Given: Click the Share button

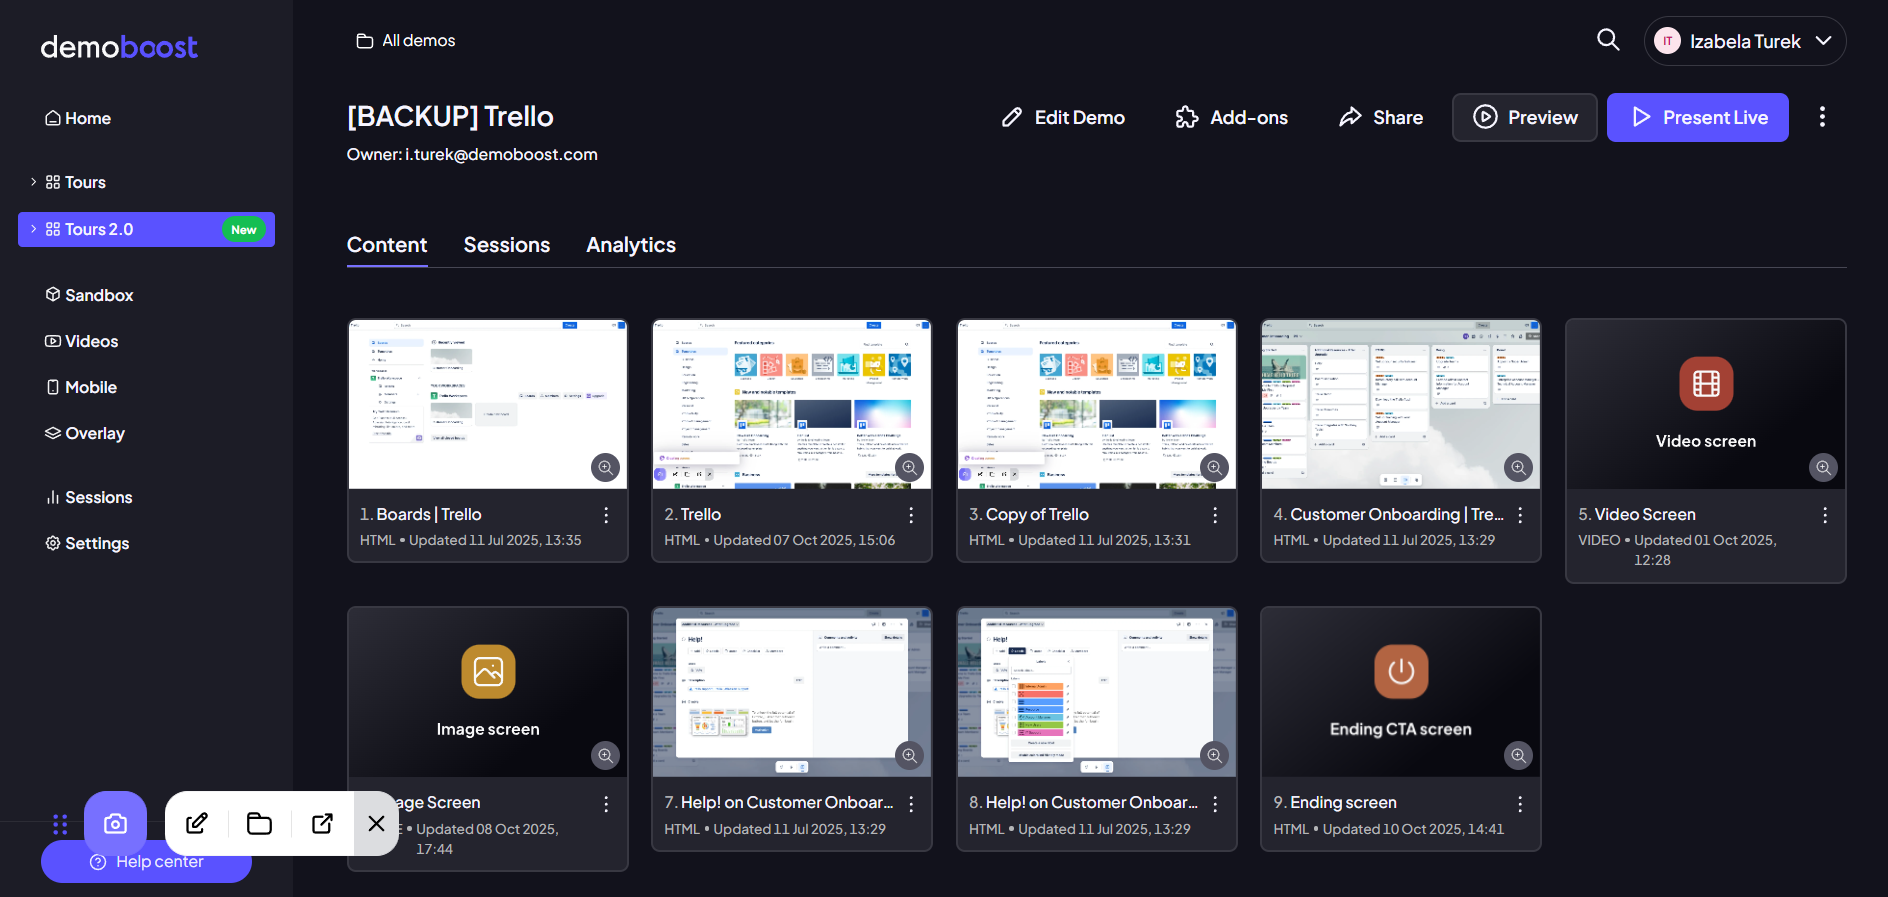Looking at the screenshot, I should click(x=1381, y=117).
